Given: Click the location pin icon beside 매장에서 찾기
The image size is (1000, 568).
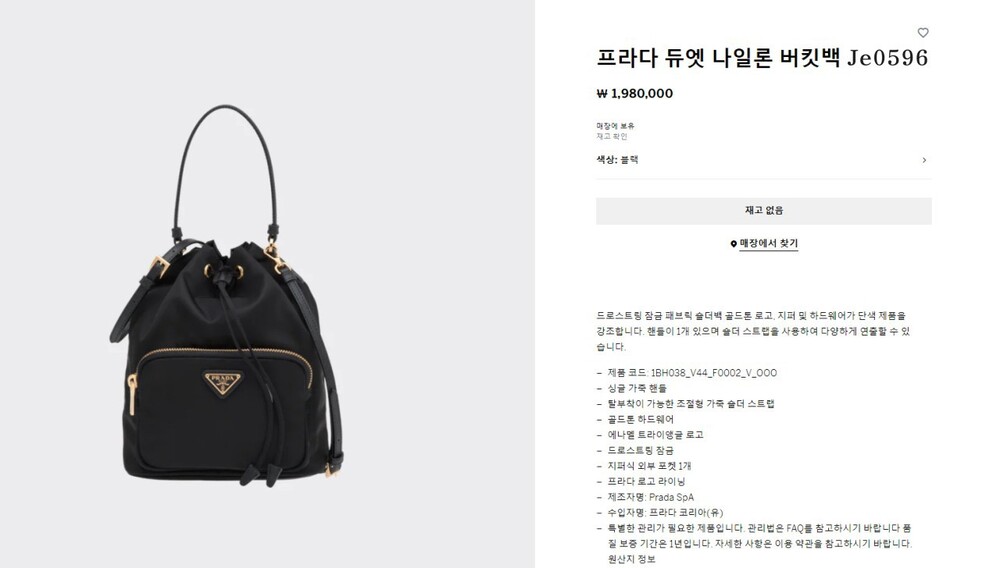Looking at the screenshot, I should (x=733, y=244).
